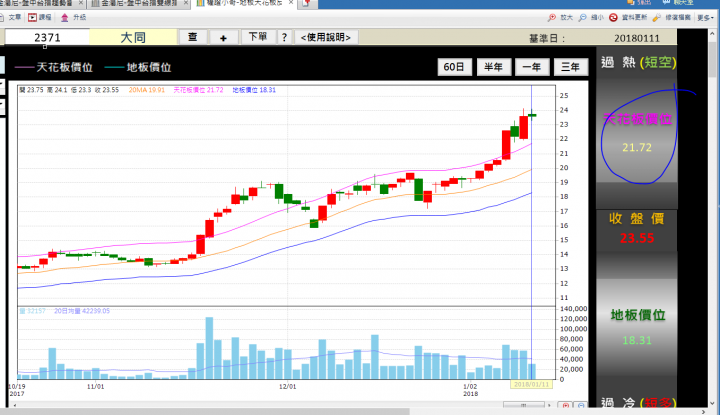Click the vertical scrollbar up arrow
This screenshot has width=720, height=415.
(712, 34)
